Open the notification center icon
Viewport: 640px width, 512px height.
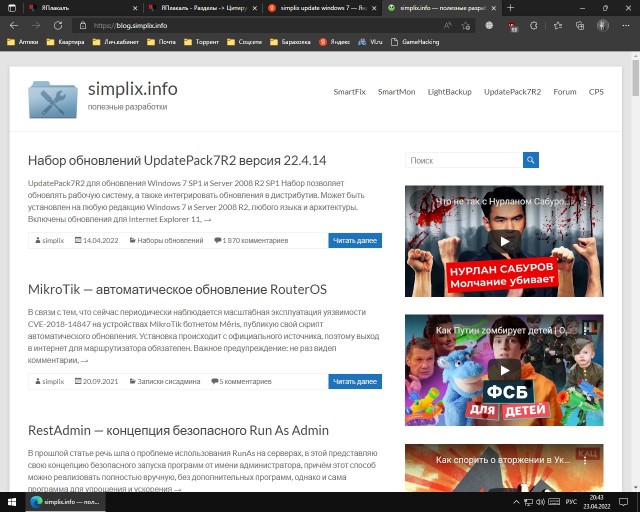pos(623,502)
